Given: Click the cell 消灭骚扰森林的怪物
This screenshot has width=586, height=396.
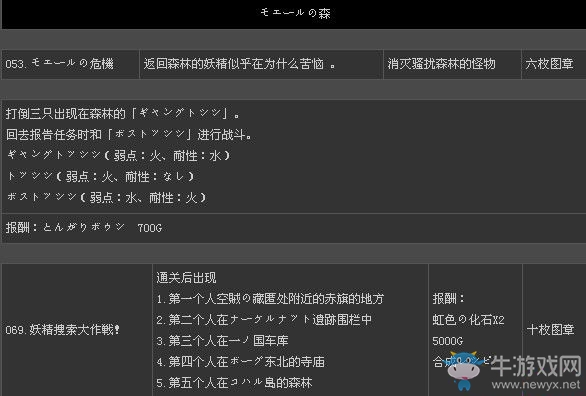Looking at the screenshot, I should (452, 64).
